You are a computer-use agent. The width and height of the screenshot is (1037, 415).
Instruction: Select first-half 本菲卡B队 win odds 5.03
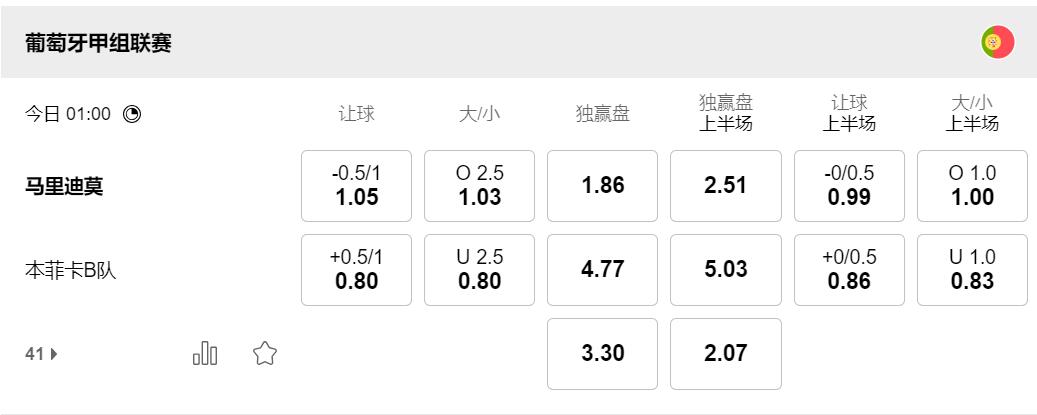725,270
